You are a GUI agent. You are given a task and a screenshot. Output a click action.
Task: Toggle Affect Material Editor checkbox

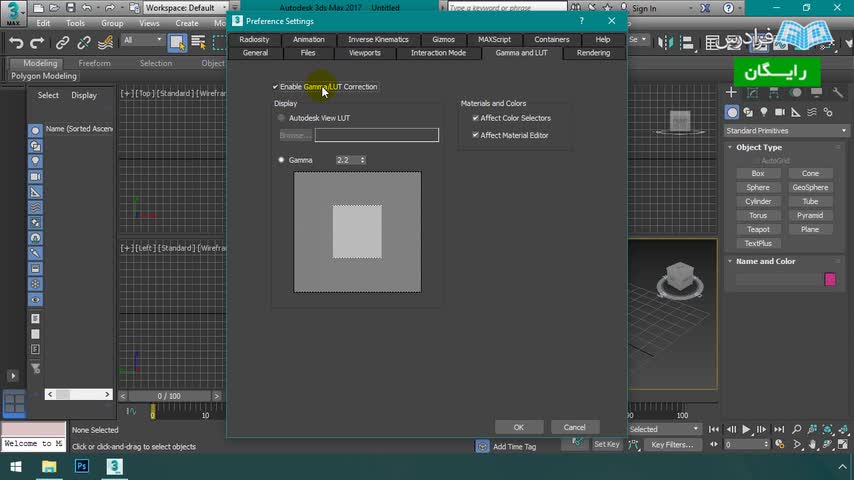pyautogui.click(x=475, y=135)
